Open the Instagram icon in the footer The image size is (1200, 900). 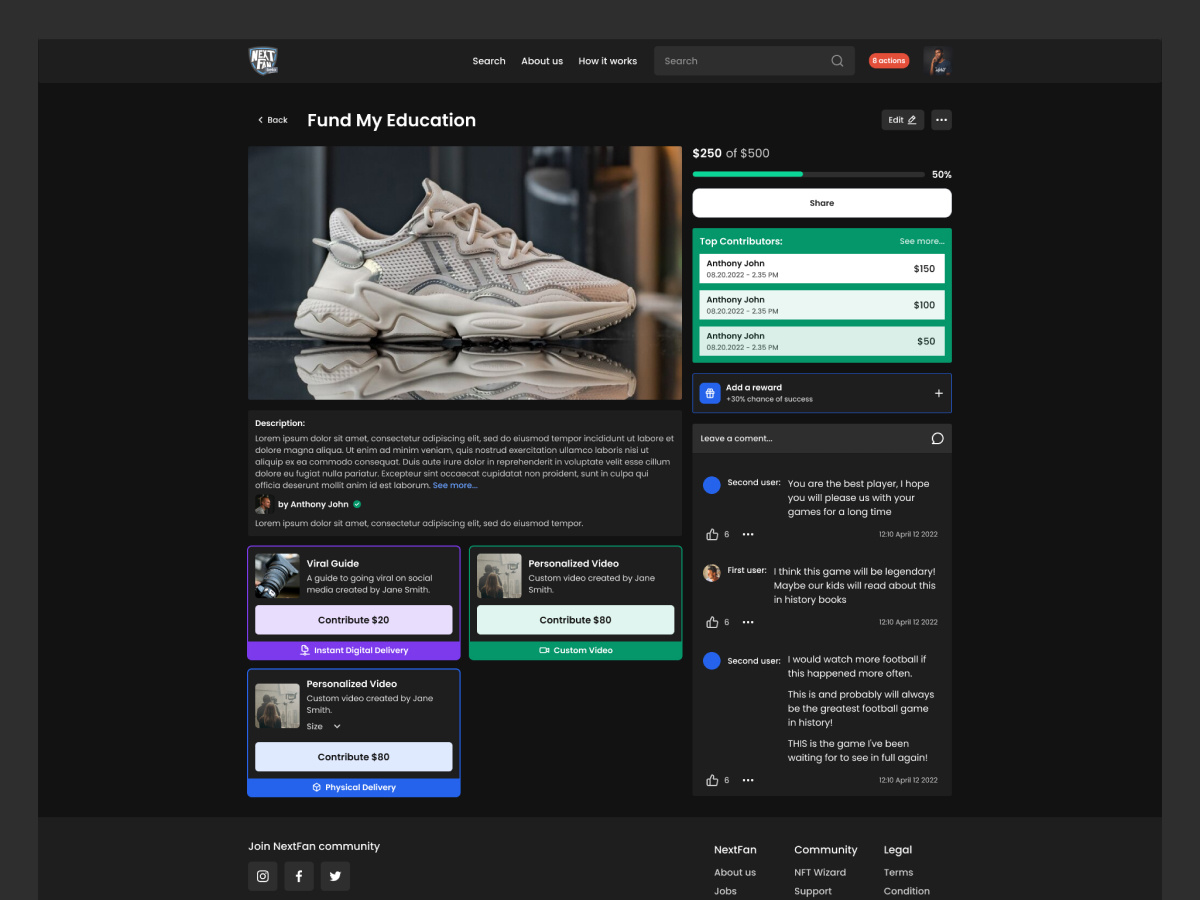(262, 876)
